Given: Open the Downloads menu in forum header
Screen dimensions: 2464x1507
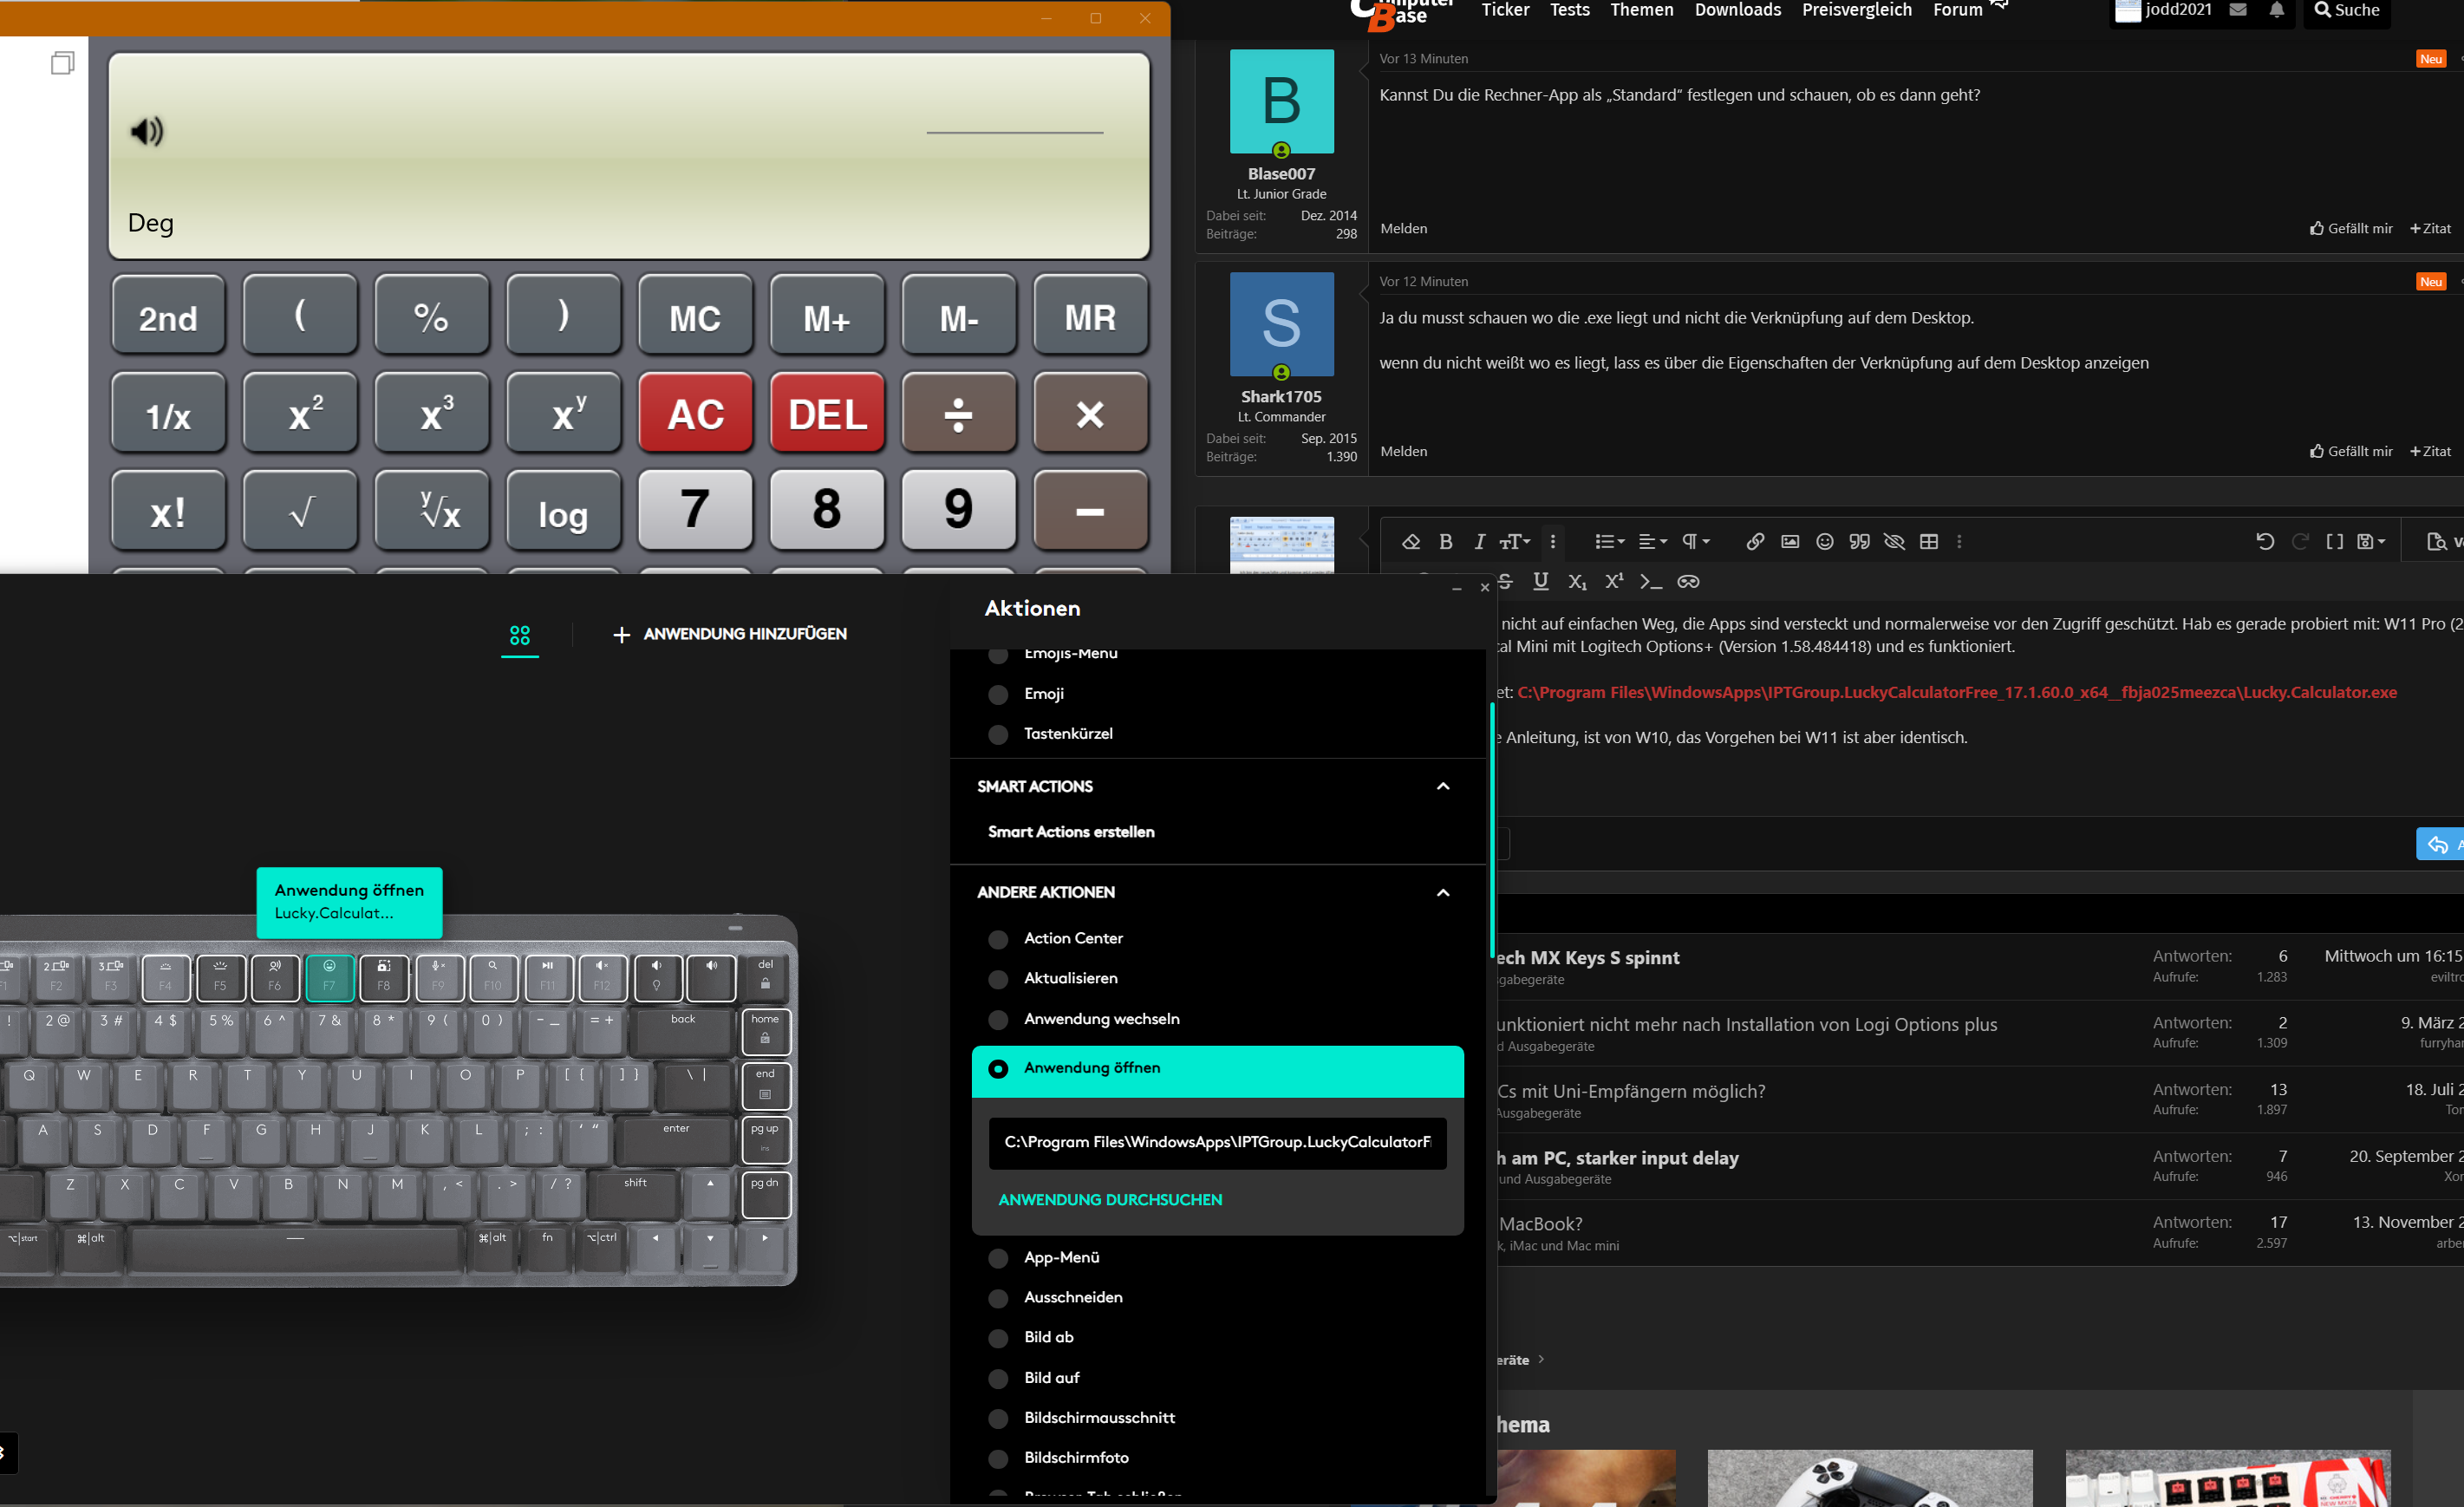Looking at the screenshot, I should [1737, 10].
